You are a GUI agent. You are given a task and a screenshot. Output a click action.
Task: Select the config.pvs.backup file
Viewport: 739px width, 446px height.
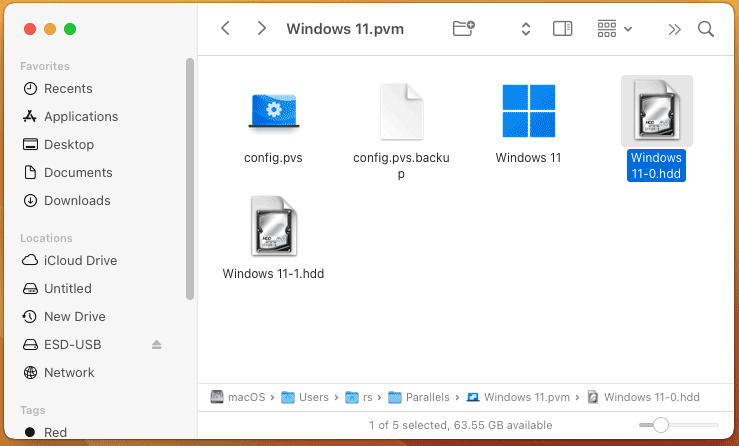(x=402, y=112)
